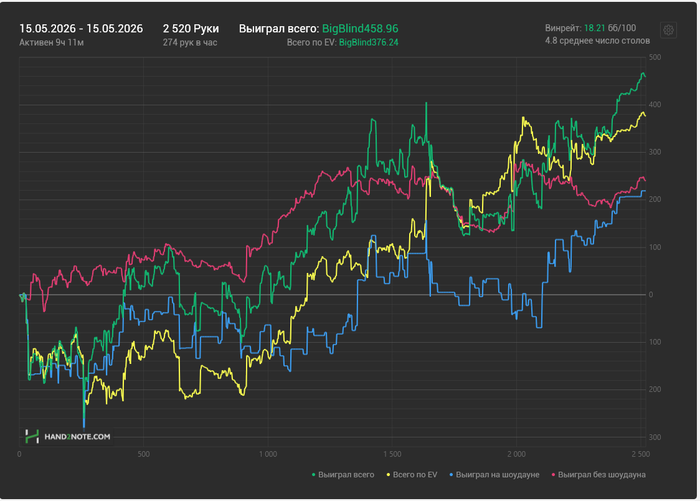Click the BigBlind458.96 total winnings value
This screenshot has height=501, width=700.
click(x=360, y=29)
